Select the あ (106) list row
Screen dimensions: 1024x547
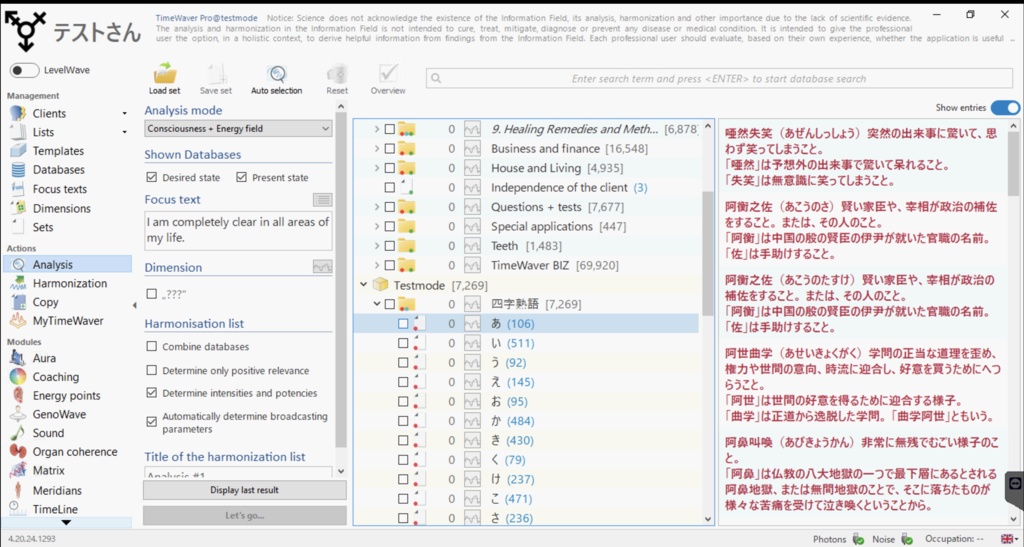526,323
